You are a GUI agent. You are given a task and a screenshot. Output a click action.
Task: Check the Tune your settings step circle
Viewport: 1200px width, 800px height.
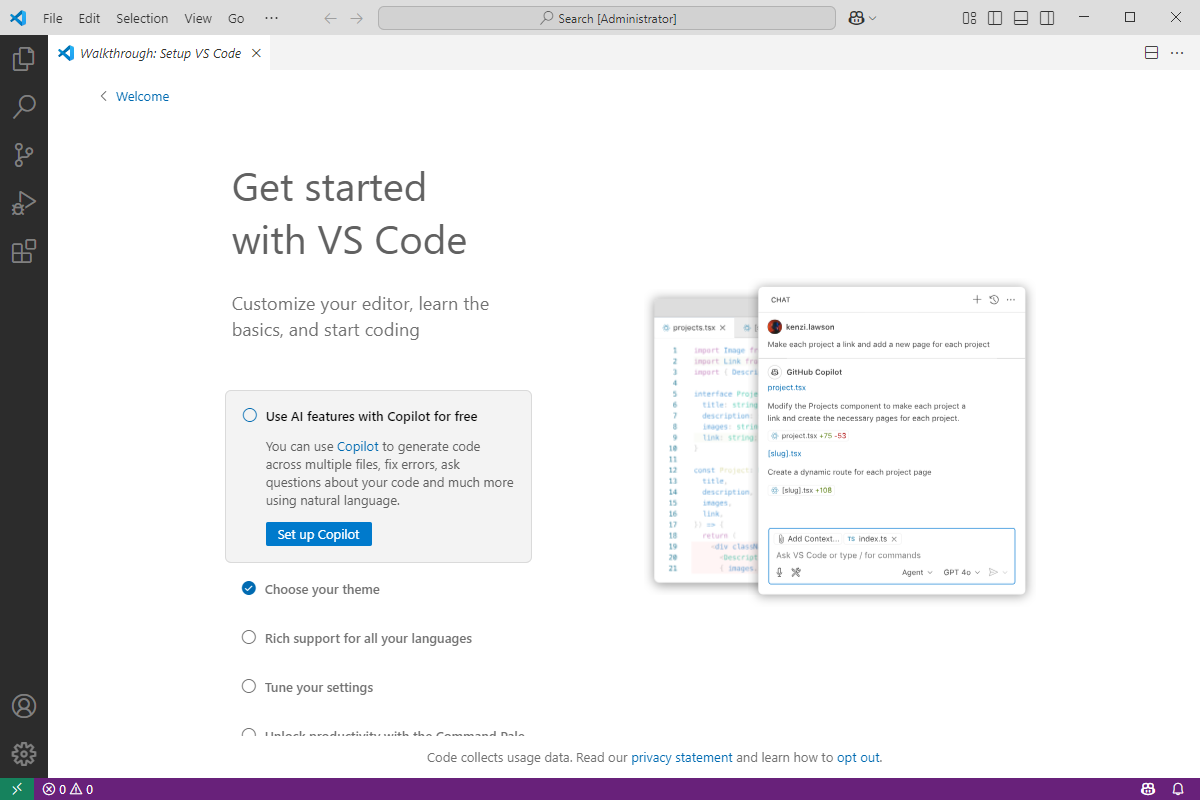[249, 686]
